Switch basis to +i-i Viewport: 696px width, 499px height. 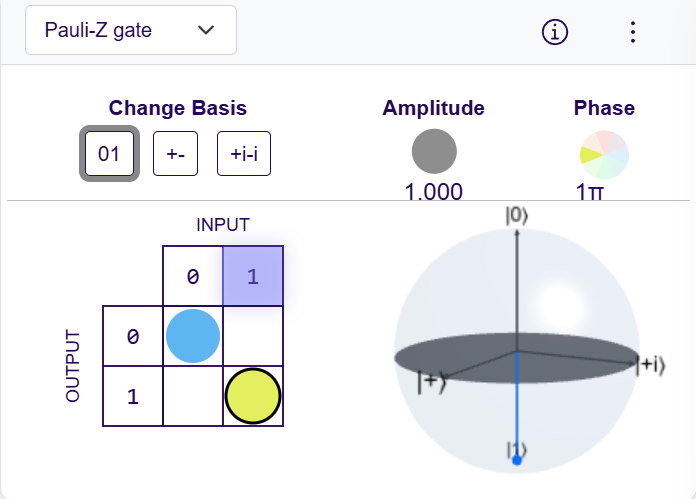tap(244, 154)
